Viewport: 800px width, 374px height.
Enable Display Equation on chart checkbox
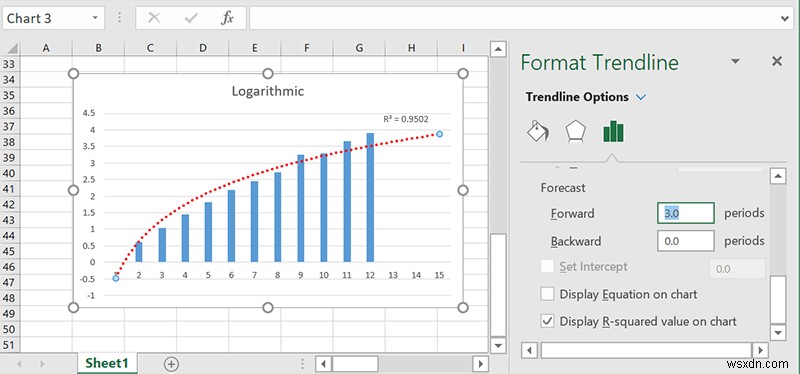(x=547, y=294)
